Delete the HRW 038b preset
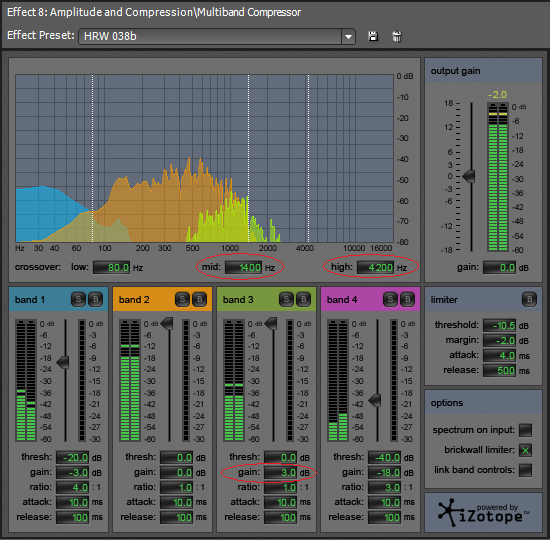The image size is (550, 540). [397, 36]
